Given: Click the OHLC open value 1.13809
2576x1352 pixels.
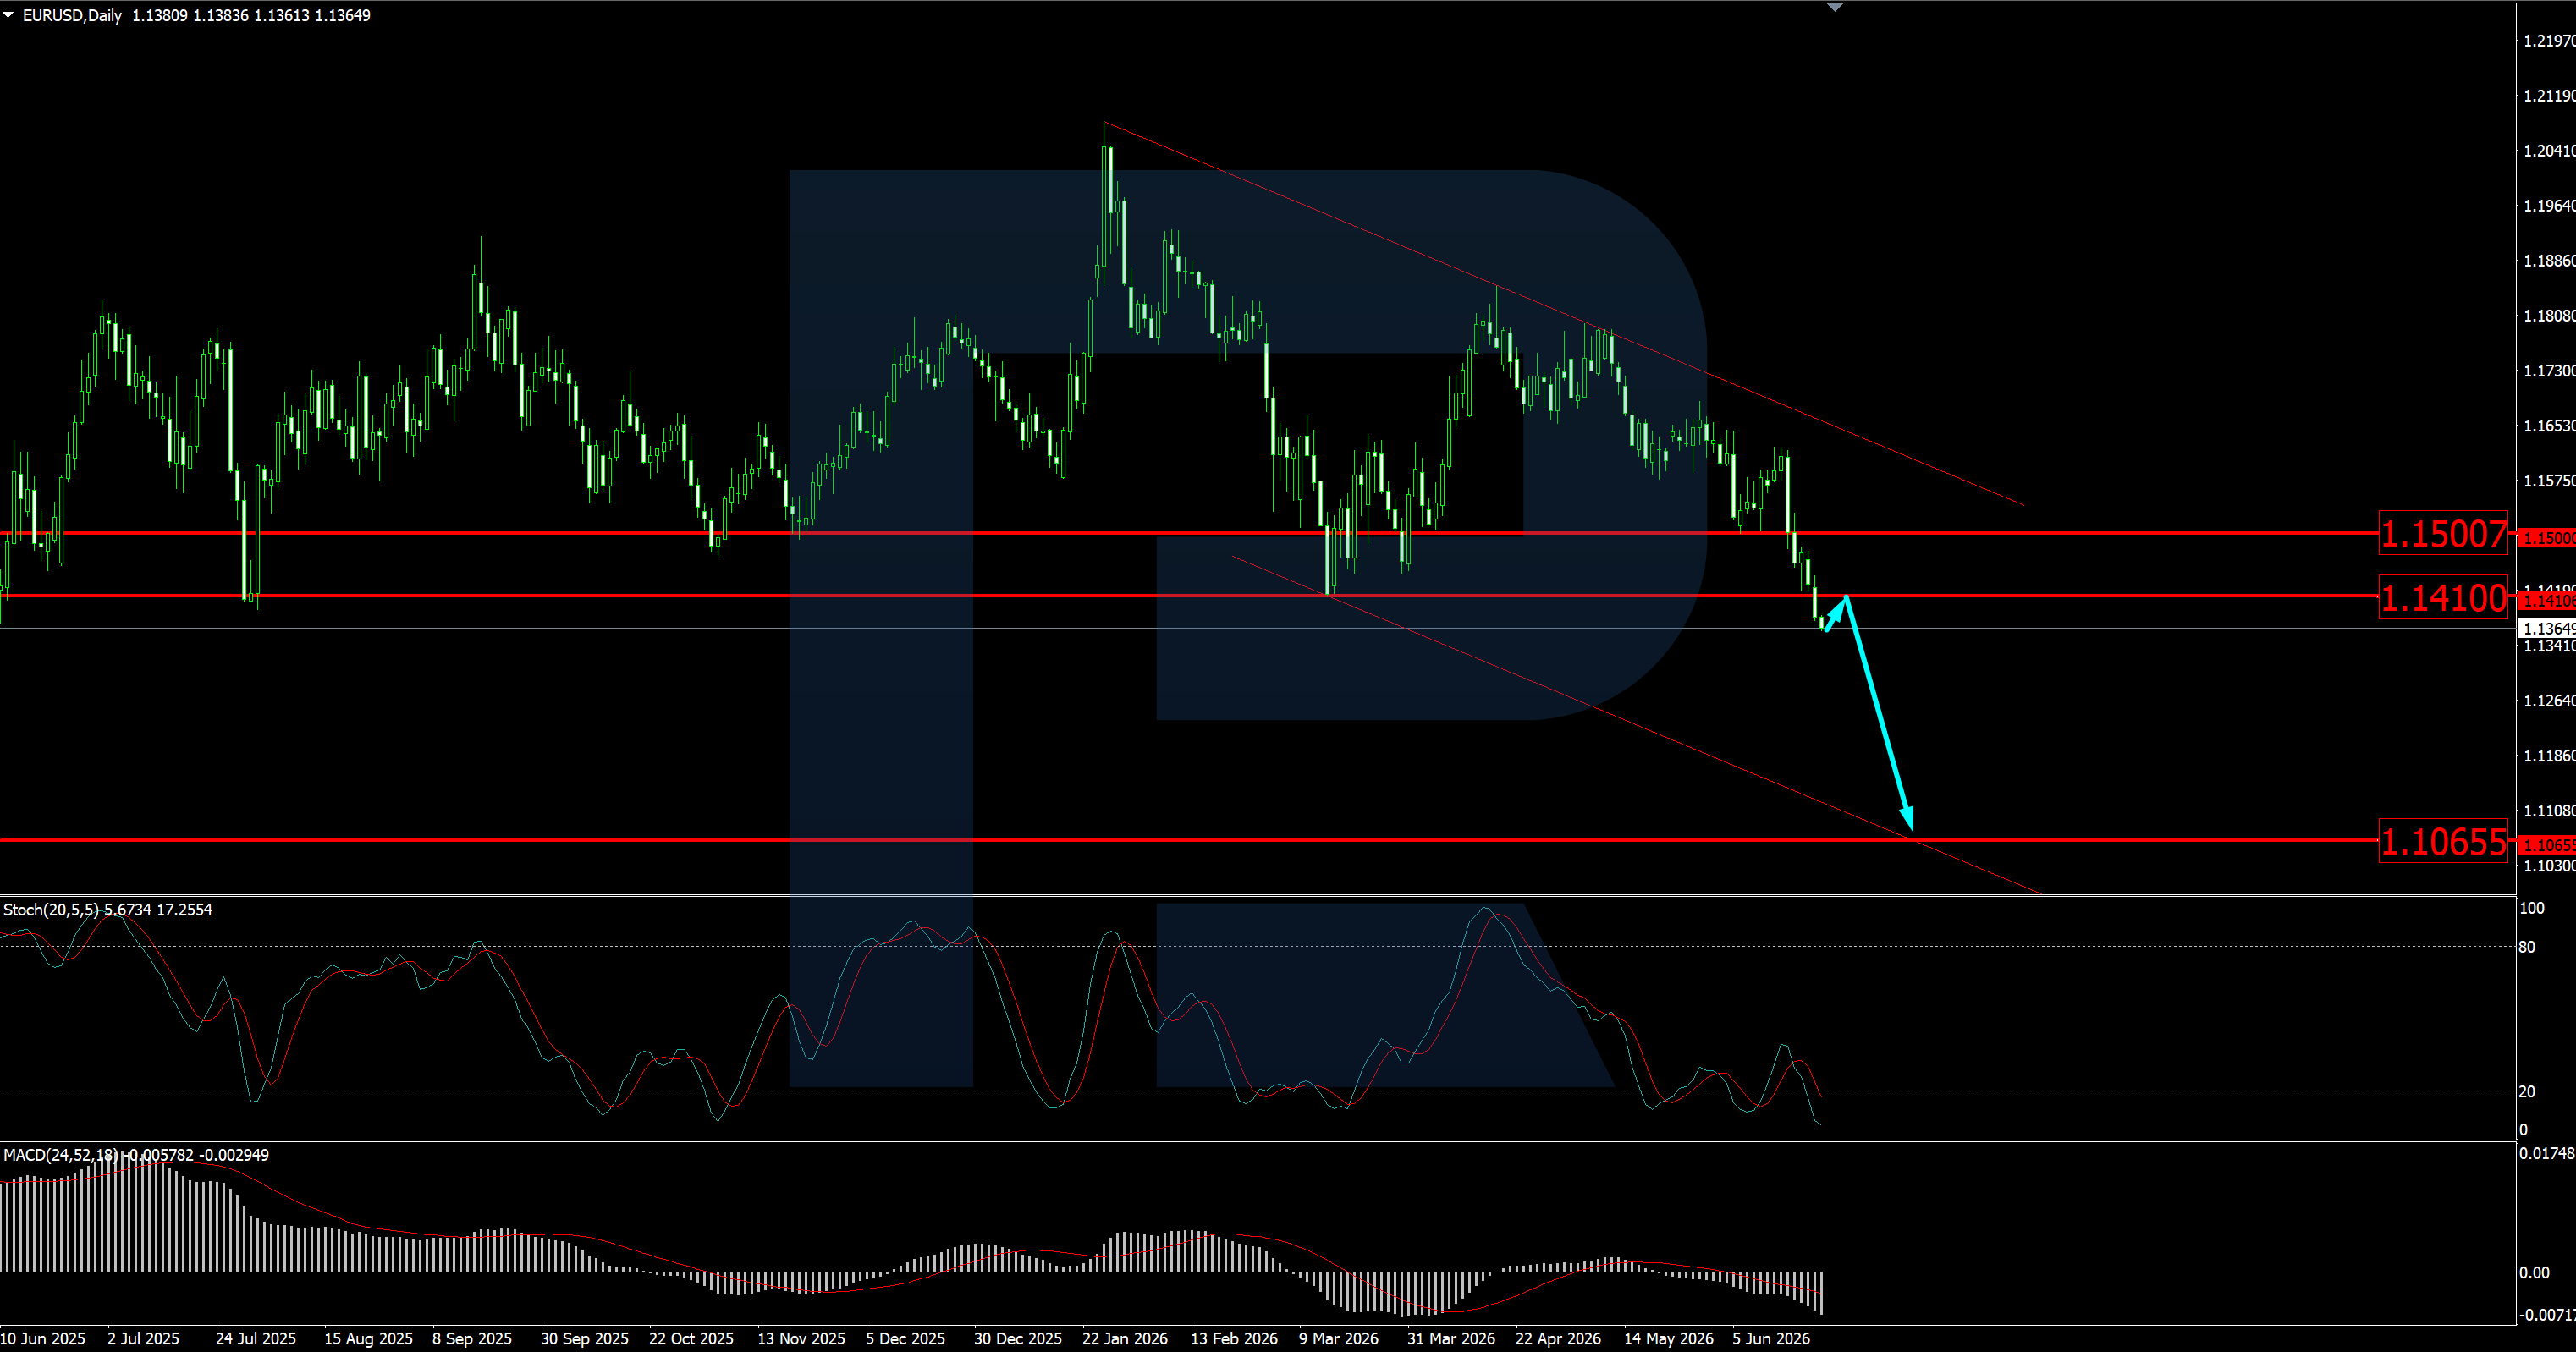Looking at the screenshot, I should pyautogui.click(x=160, y=15).
